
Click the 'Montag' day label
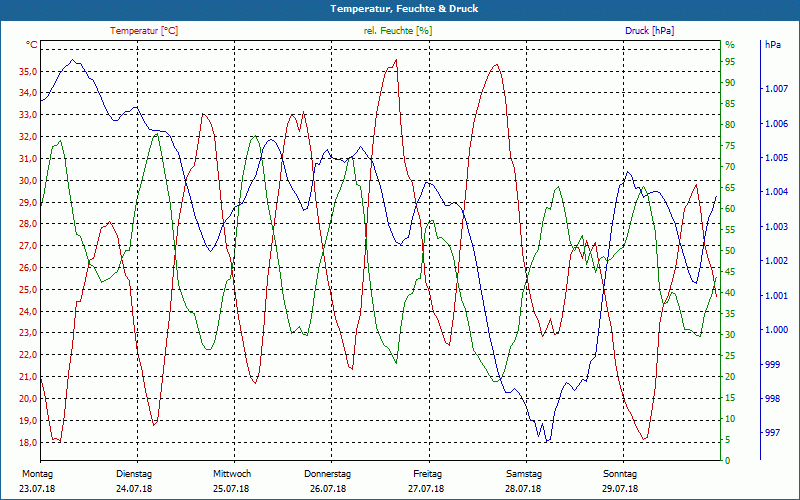point(37,474)
